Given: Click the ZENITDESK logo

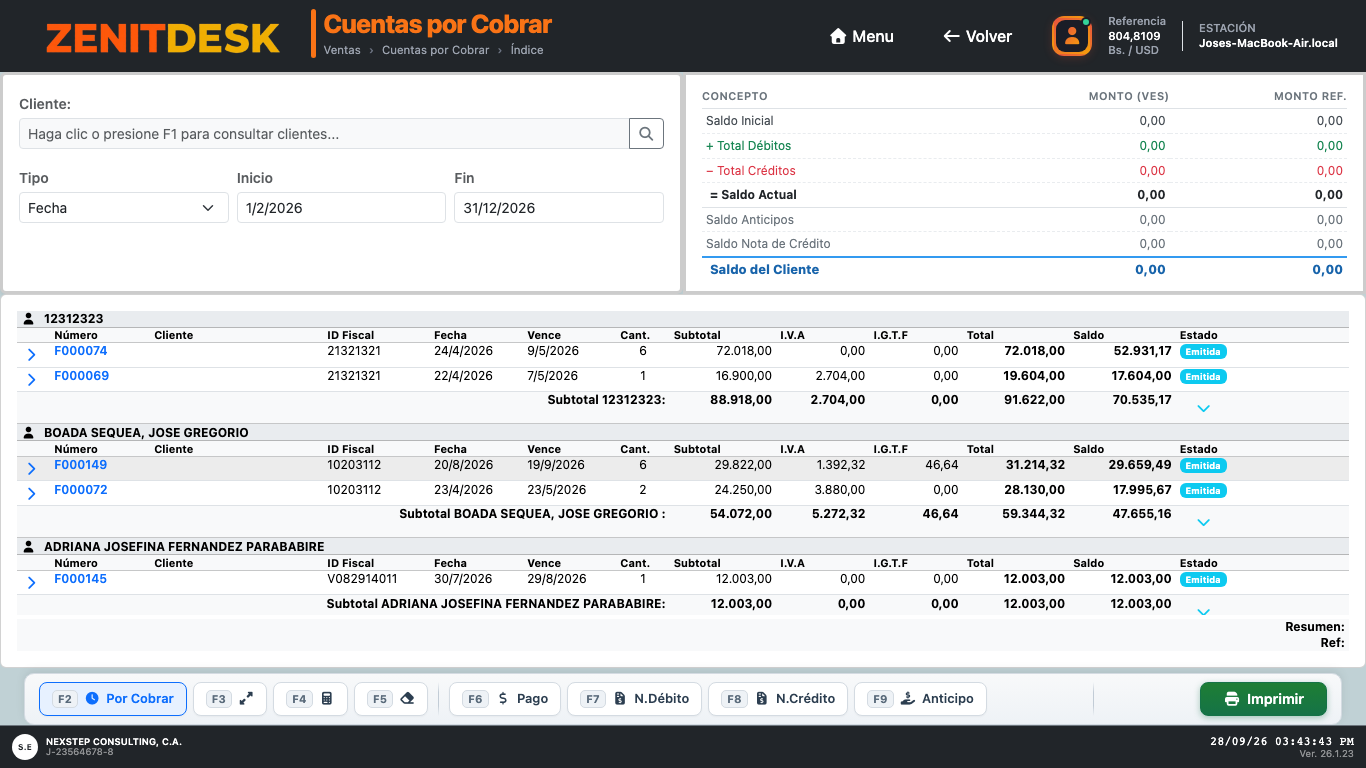Looking at the screenshot, I should click(x=163, y=37).
